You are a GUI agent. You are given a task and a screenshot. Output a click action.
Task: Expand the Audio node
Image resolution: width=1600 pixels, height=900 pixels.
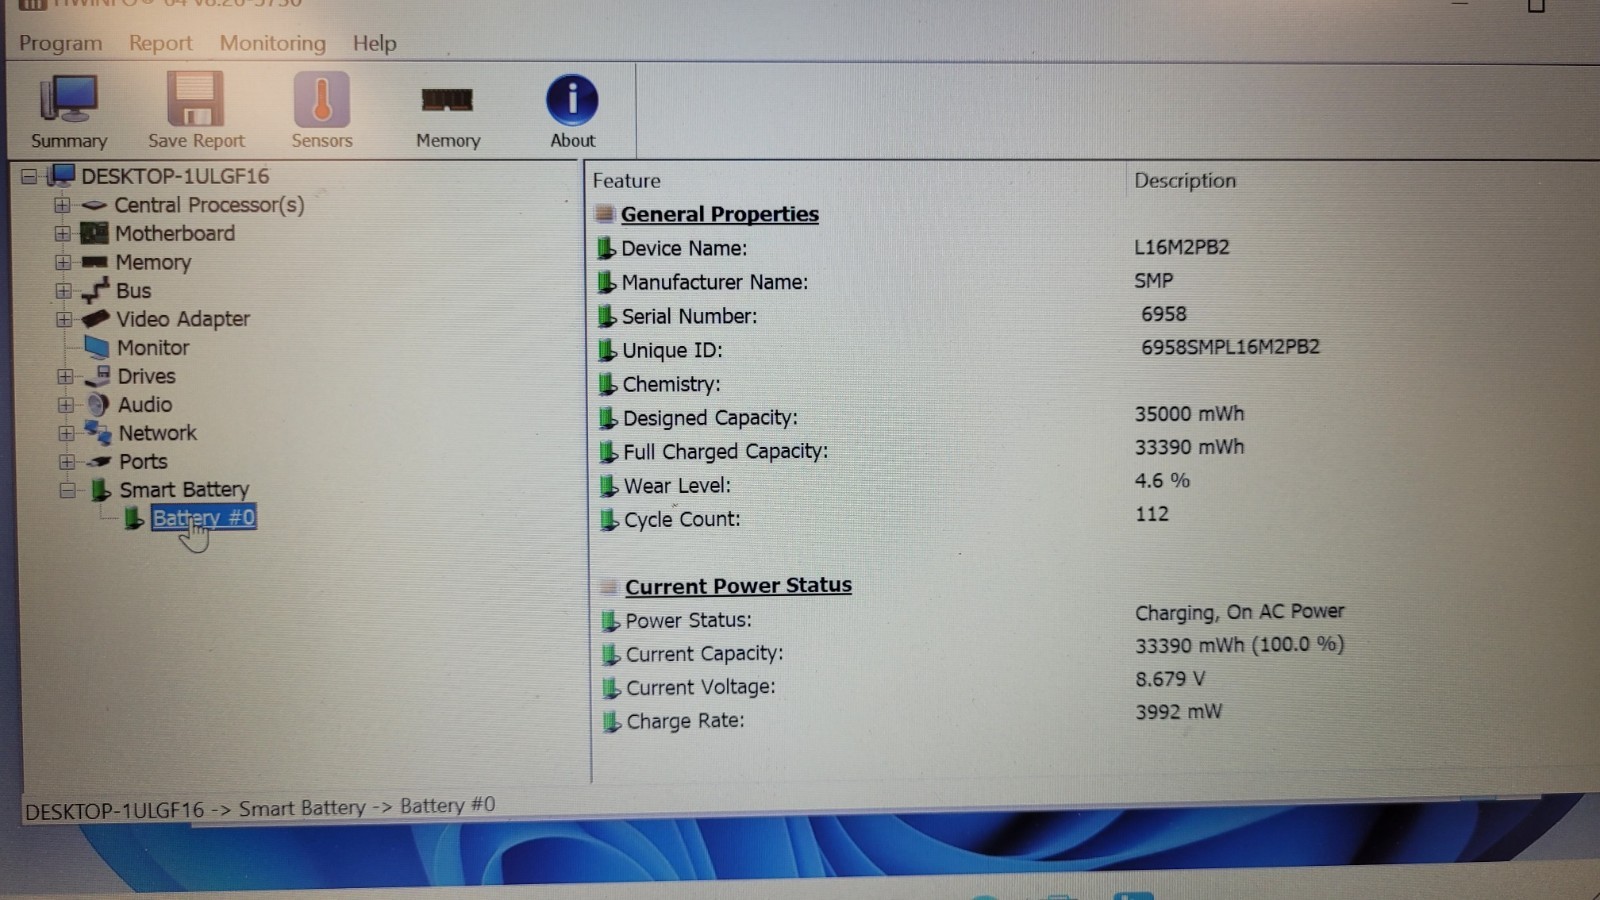click(66, 405)
